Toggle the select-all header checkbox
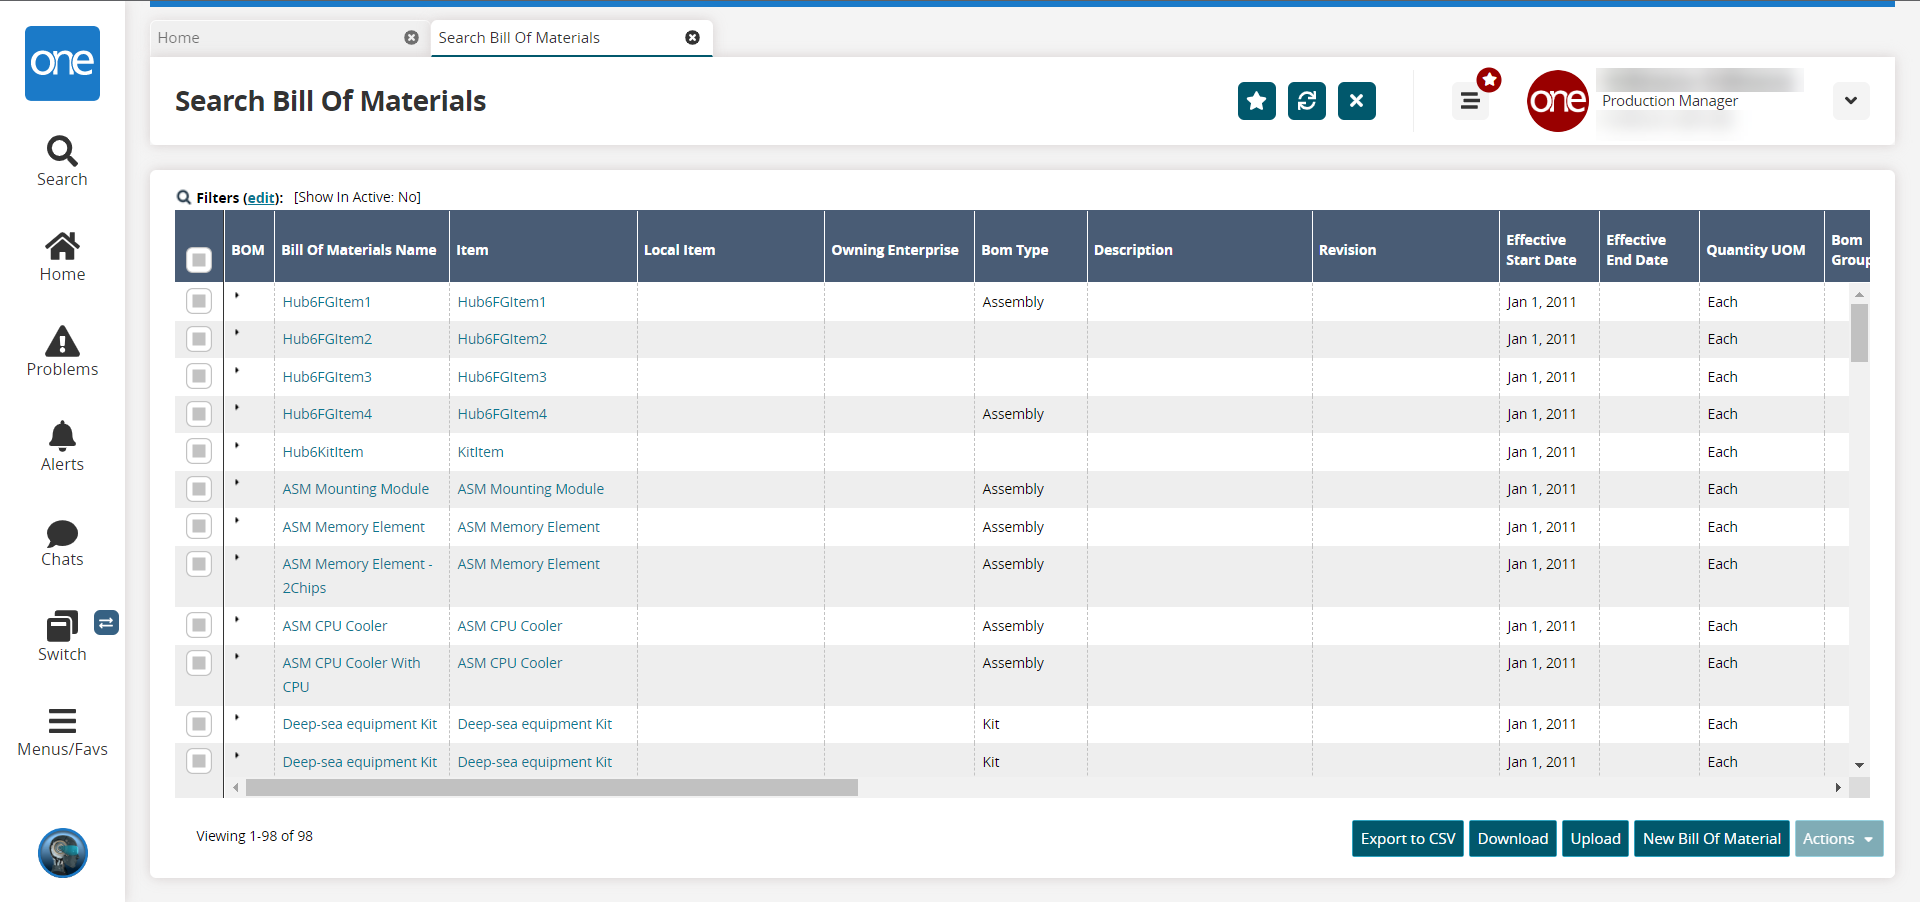Screen dimensions: 1920x902 (x=199, y=260)
